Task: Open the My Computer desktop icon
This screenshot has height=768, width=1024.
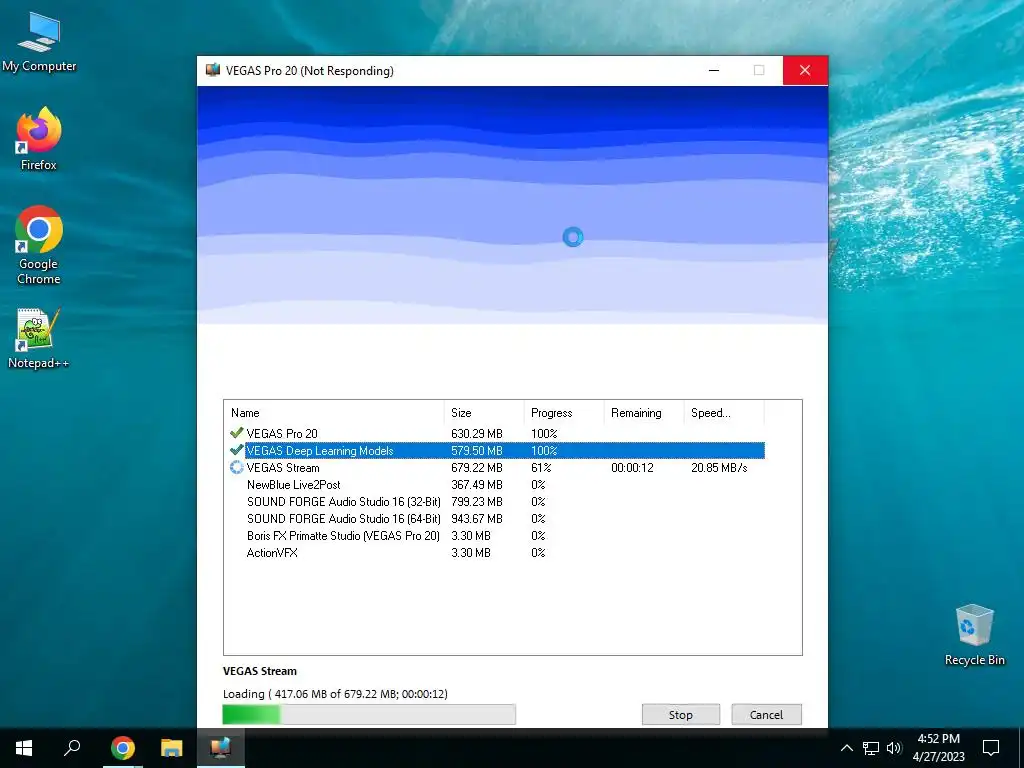Action: click(39, 42)
